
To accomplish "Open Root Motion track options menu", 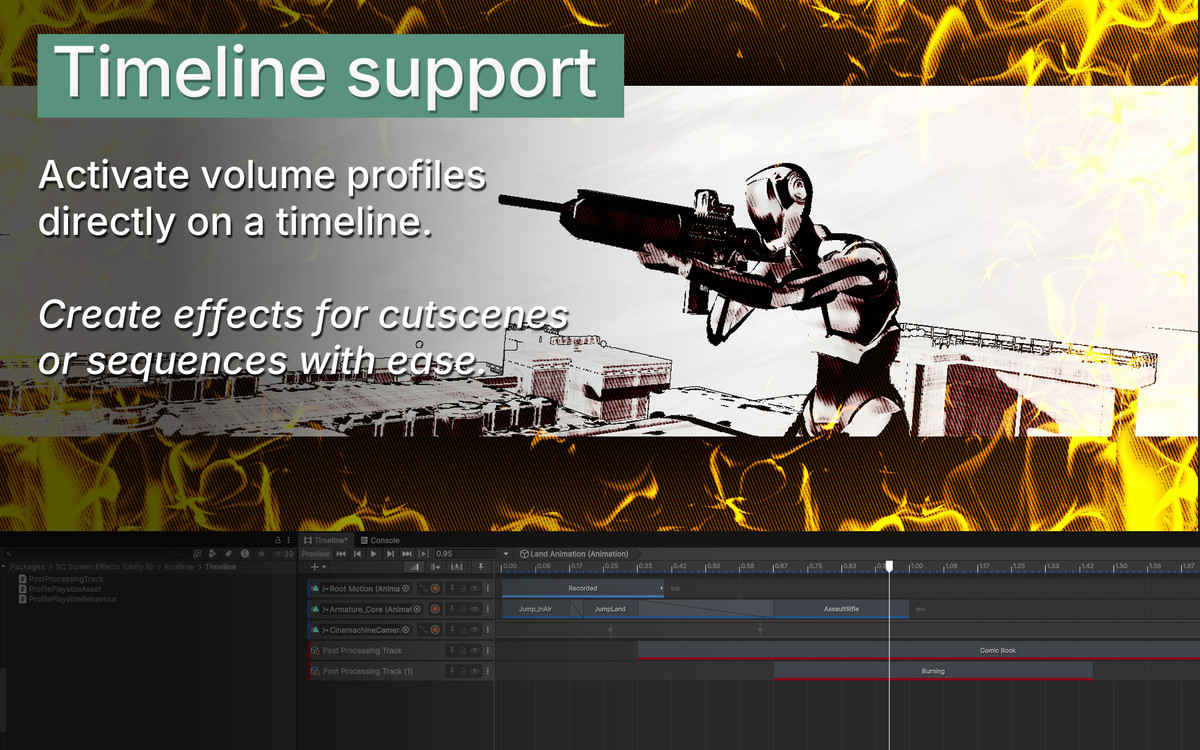I will tap(487, 589).
